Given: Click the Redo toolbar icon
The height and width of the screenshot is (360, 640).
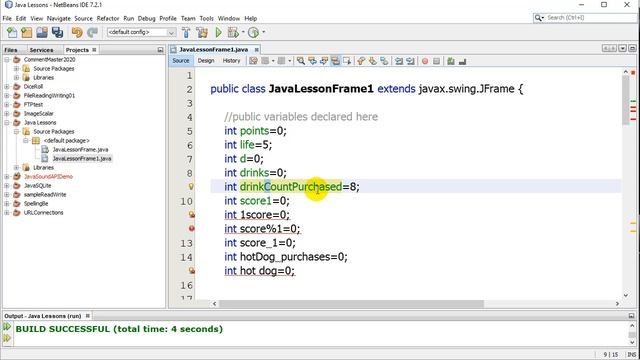Looking at the screenshot, I should coord(93,32).
